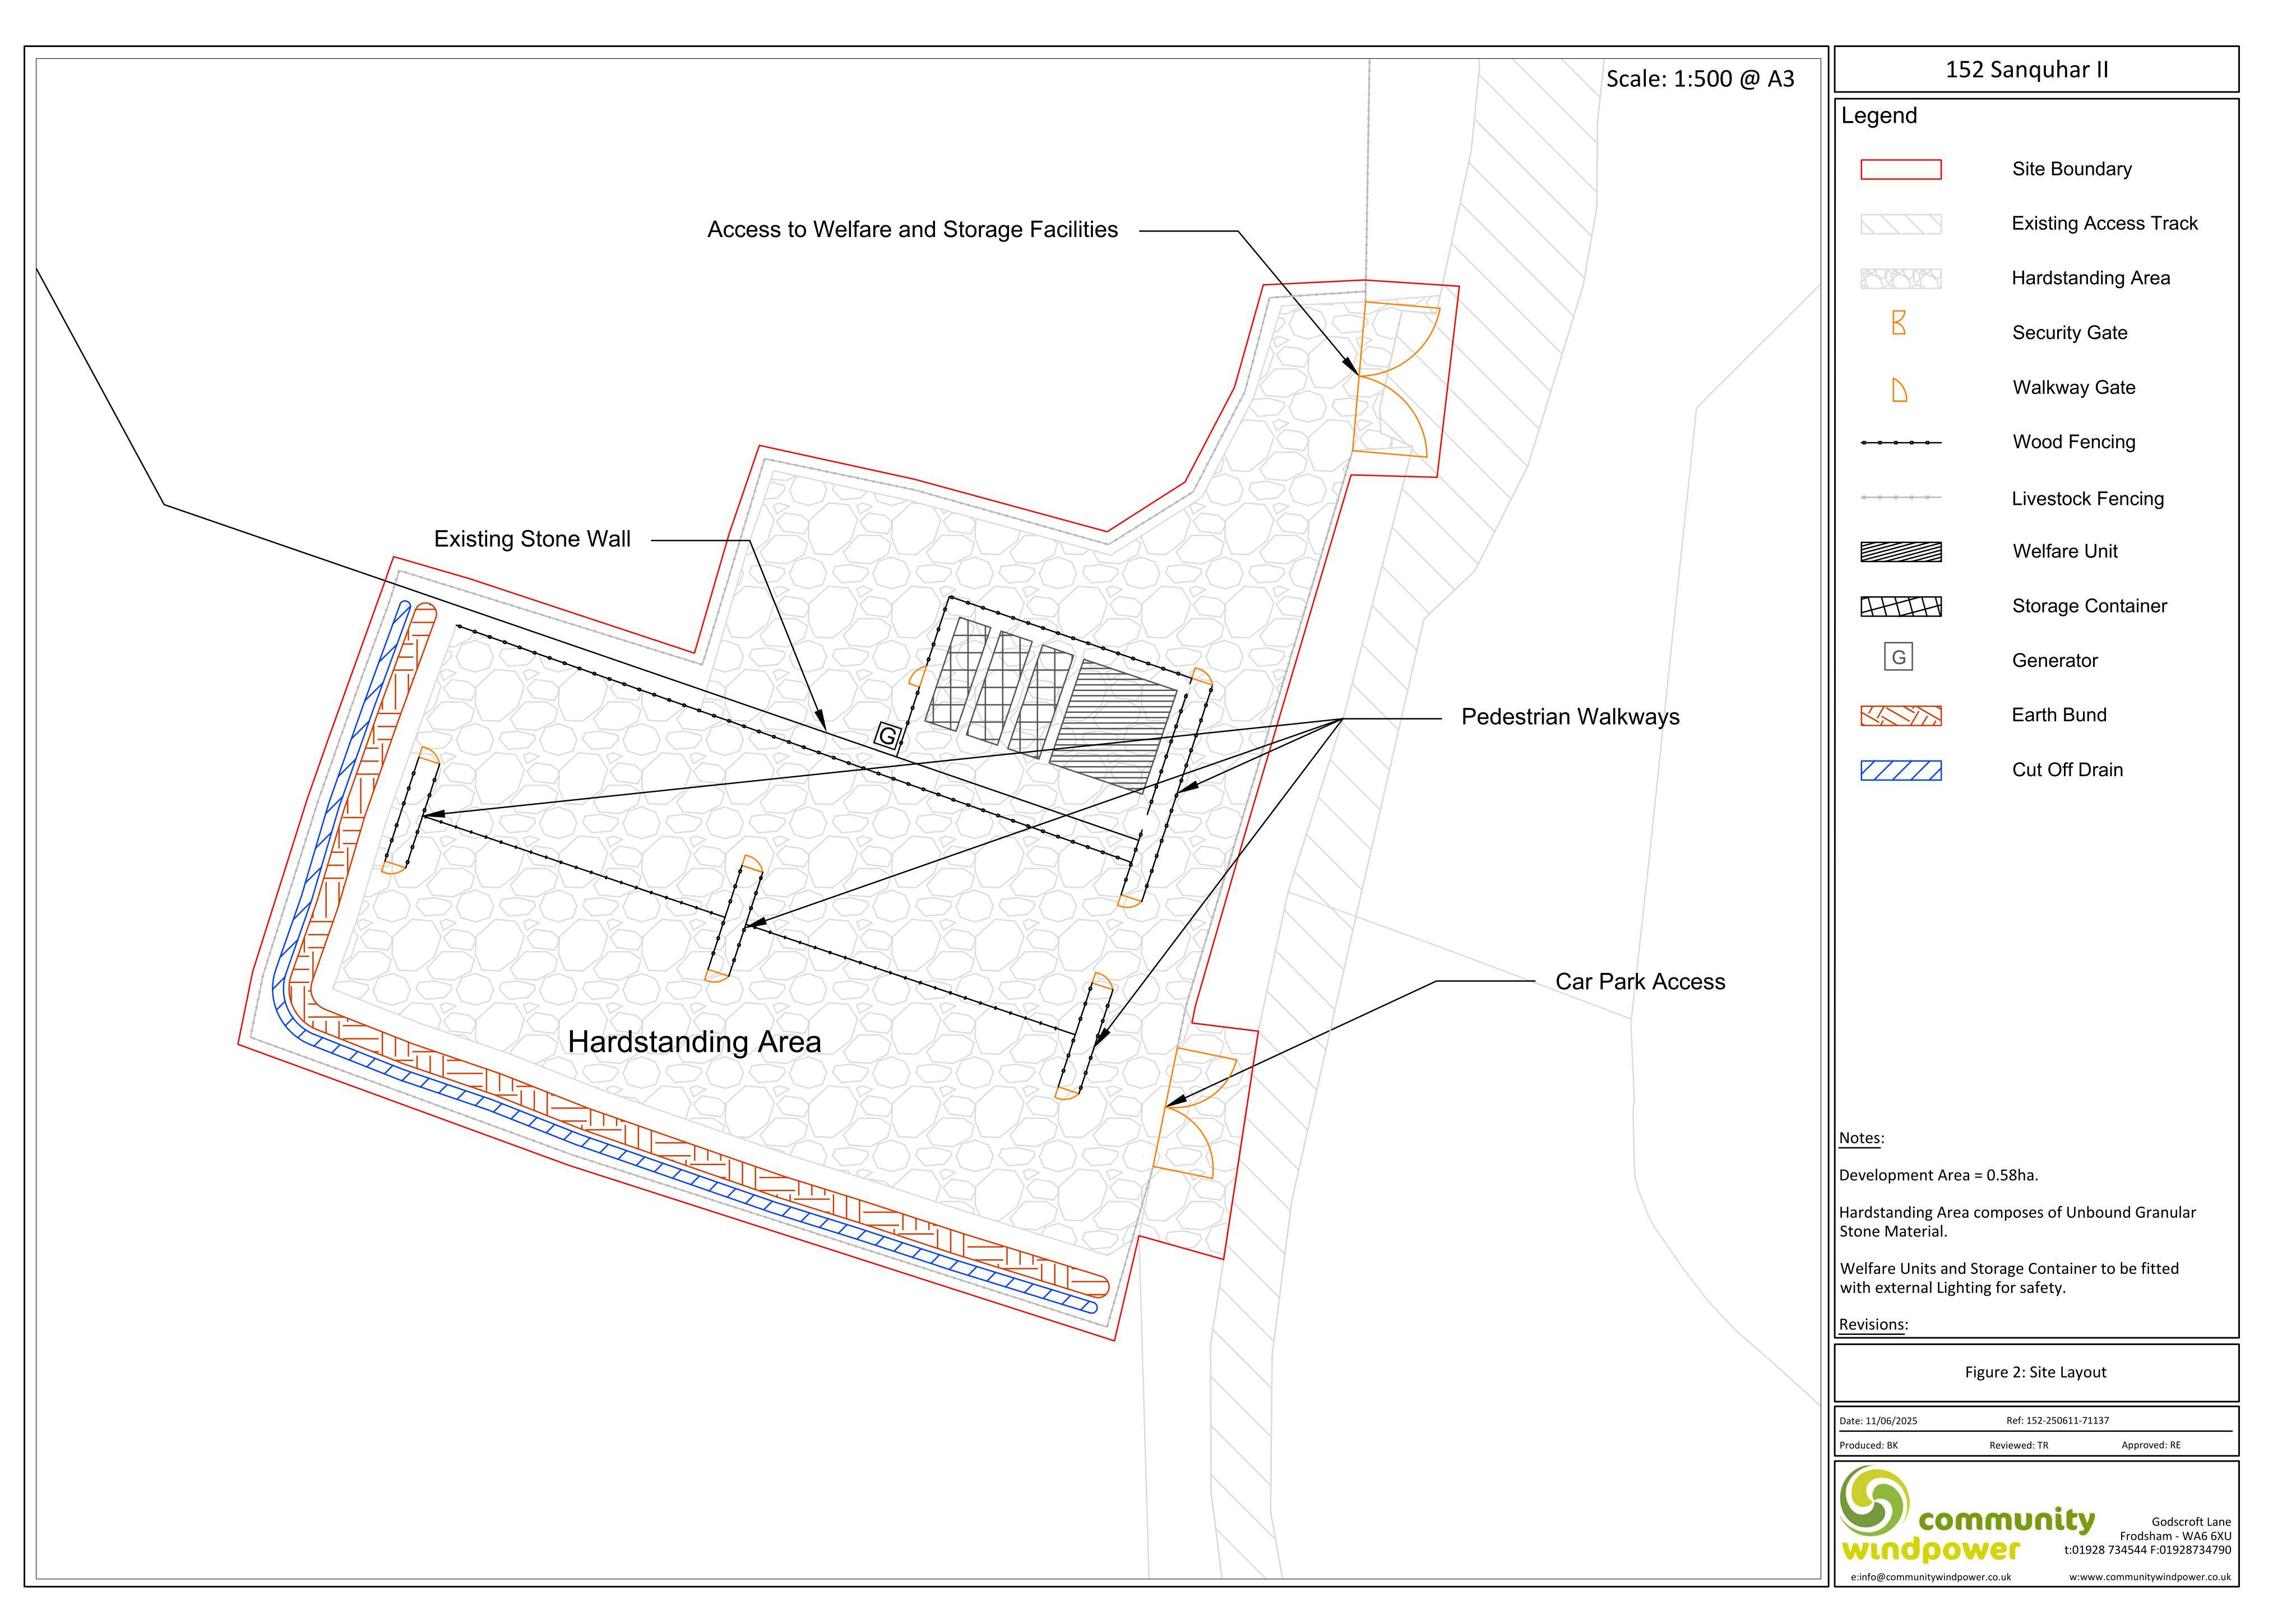The height and width of the screenshot is (1623, 2296).
Task: Click the large 'Hardstanding Area' label on the plan
Action: pos(694,1042)
